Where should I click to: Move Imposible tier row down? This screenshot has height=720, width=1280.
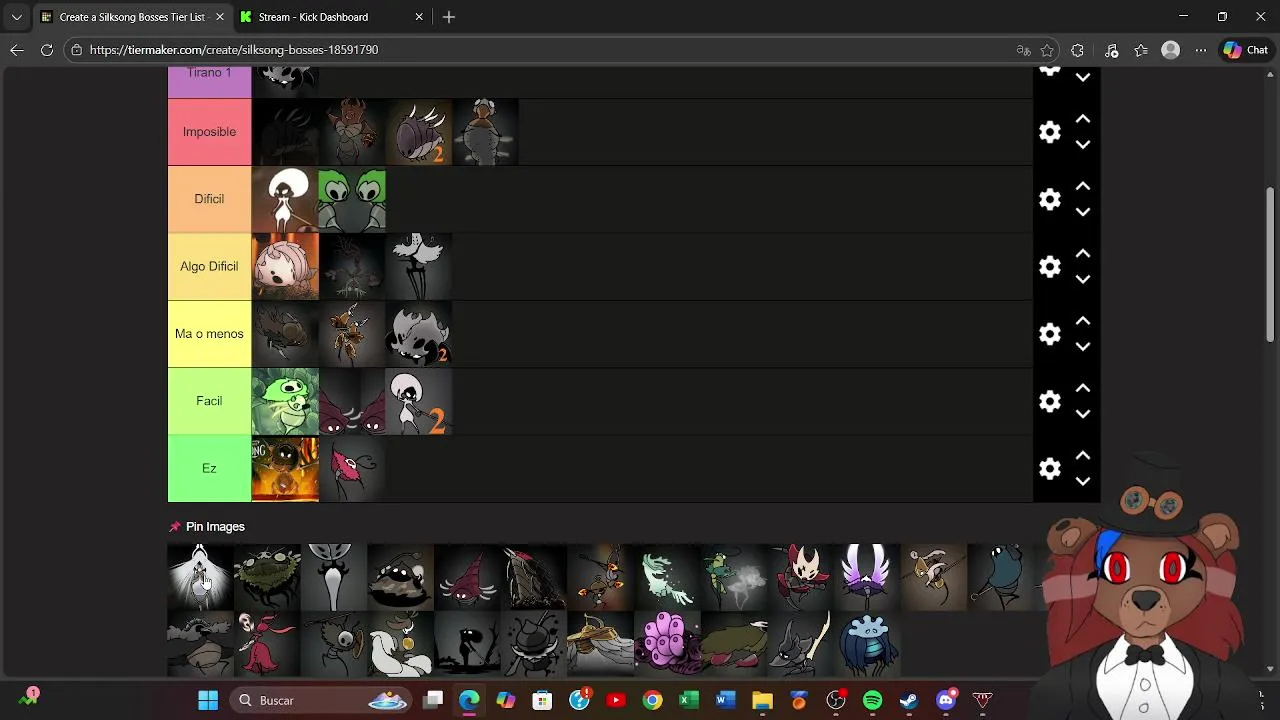[1083, 145]
